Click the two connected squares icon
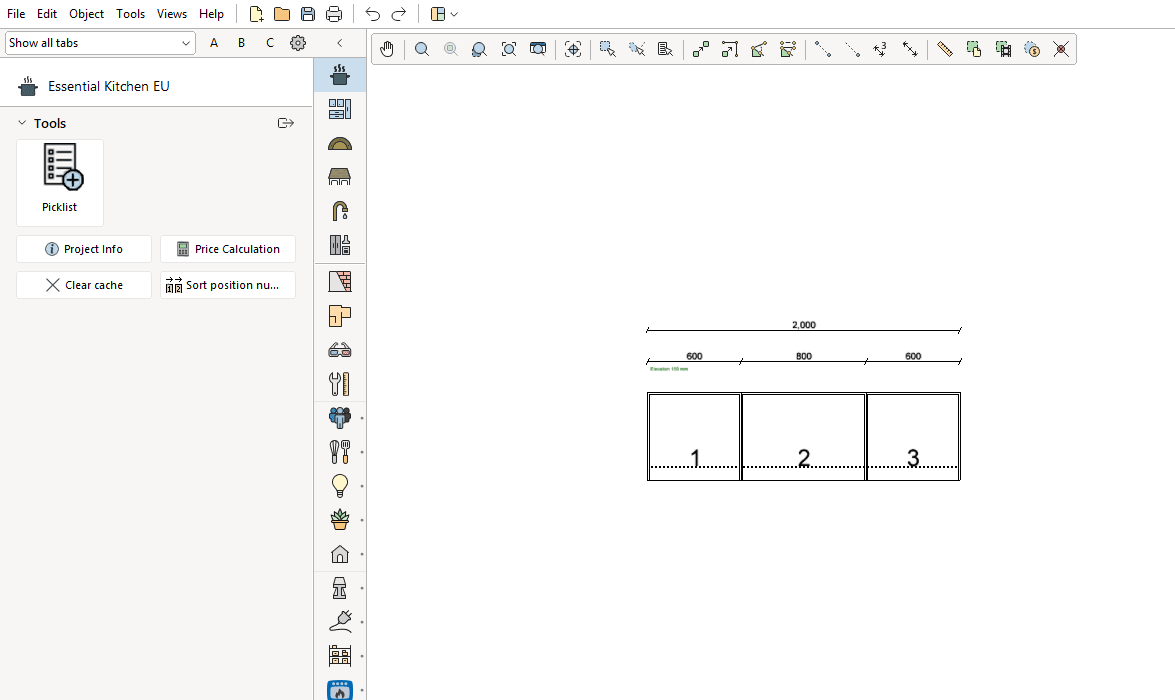Screen dimensions: 1175x700 pos(701,49)
